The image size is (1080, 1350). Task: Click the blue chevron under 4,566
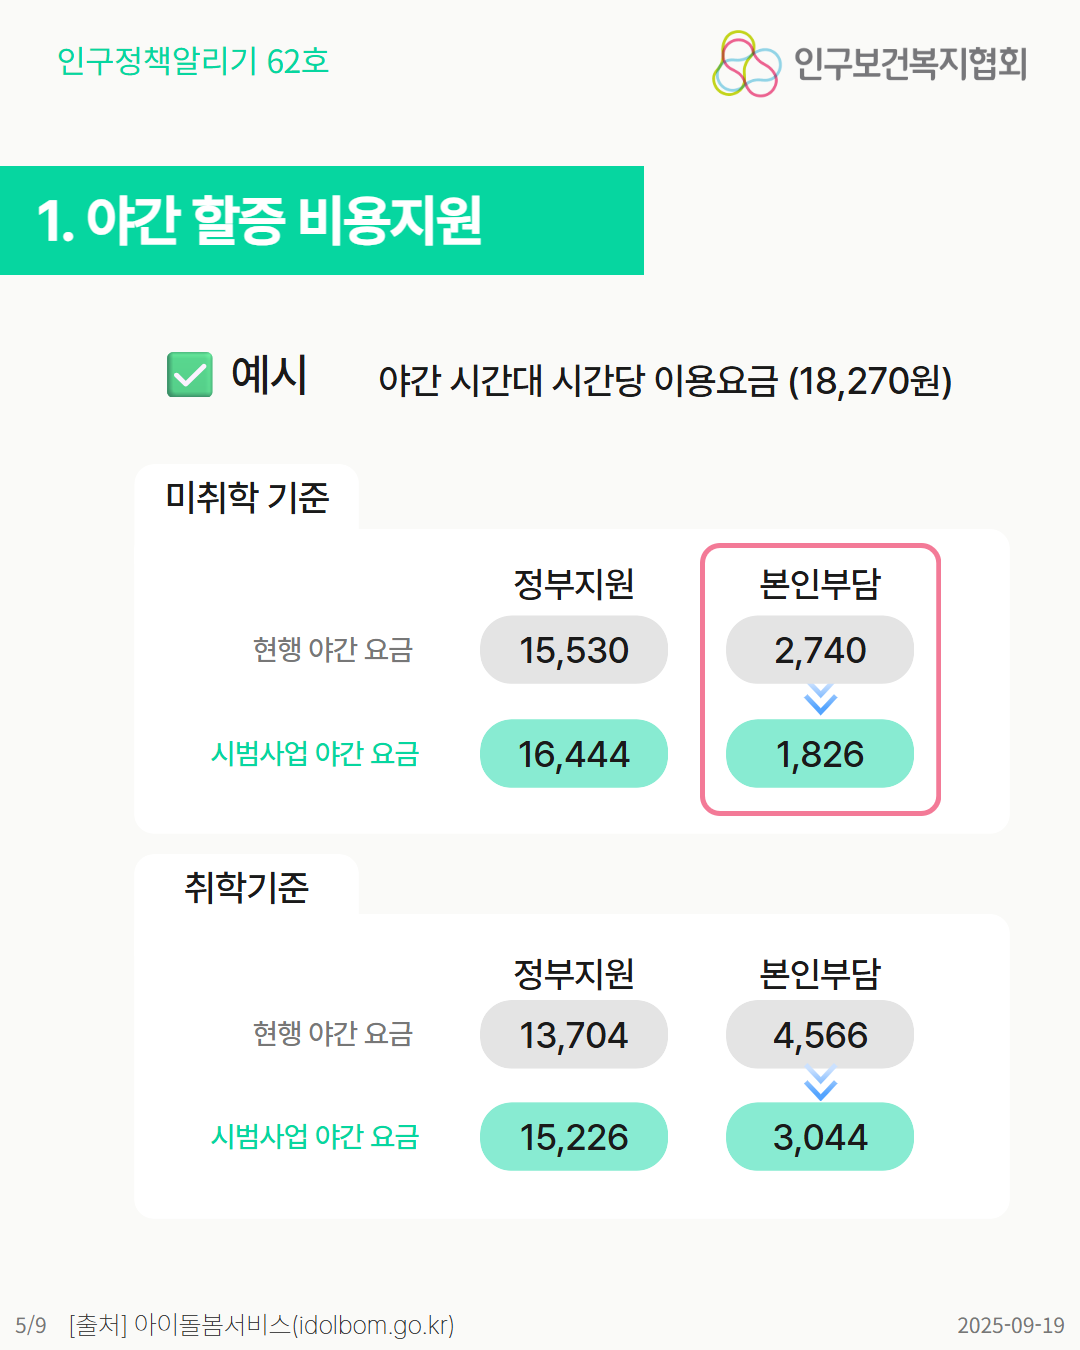(x=820, y=1084)
